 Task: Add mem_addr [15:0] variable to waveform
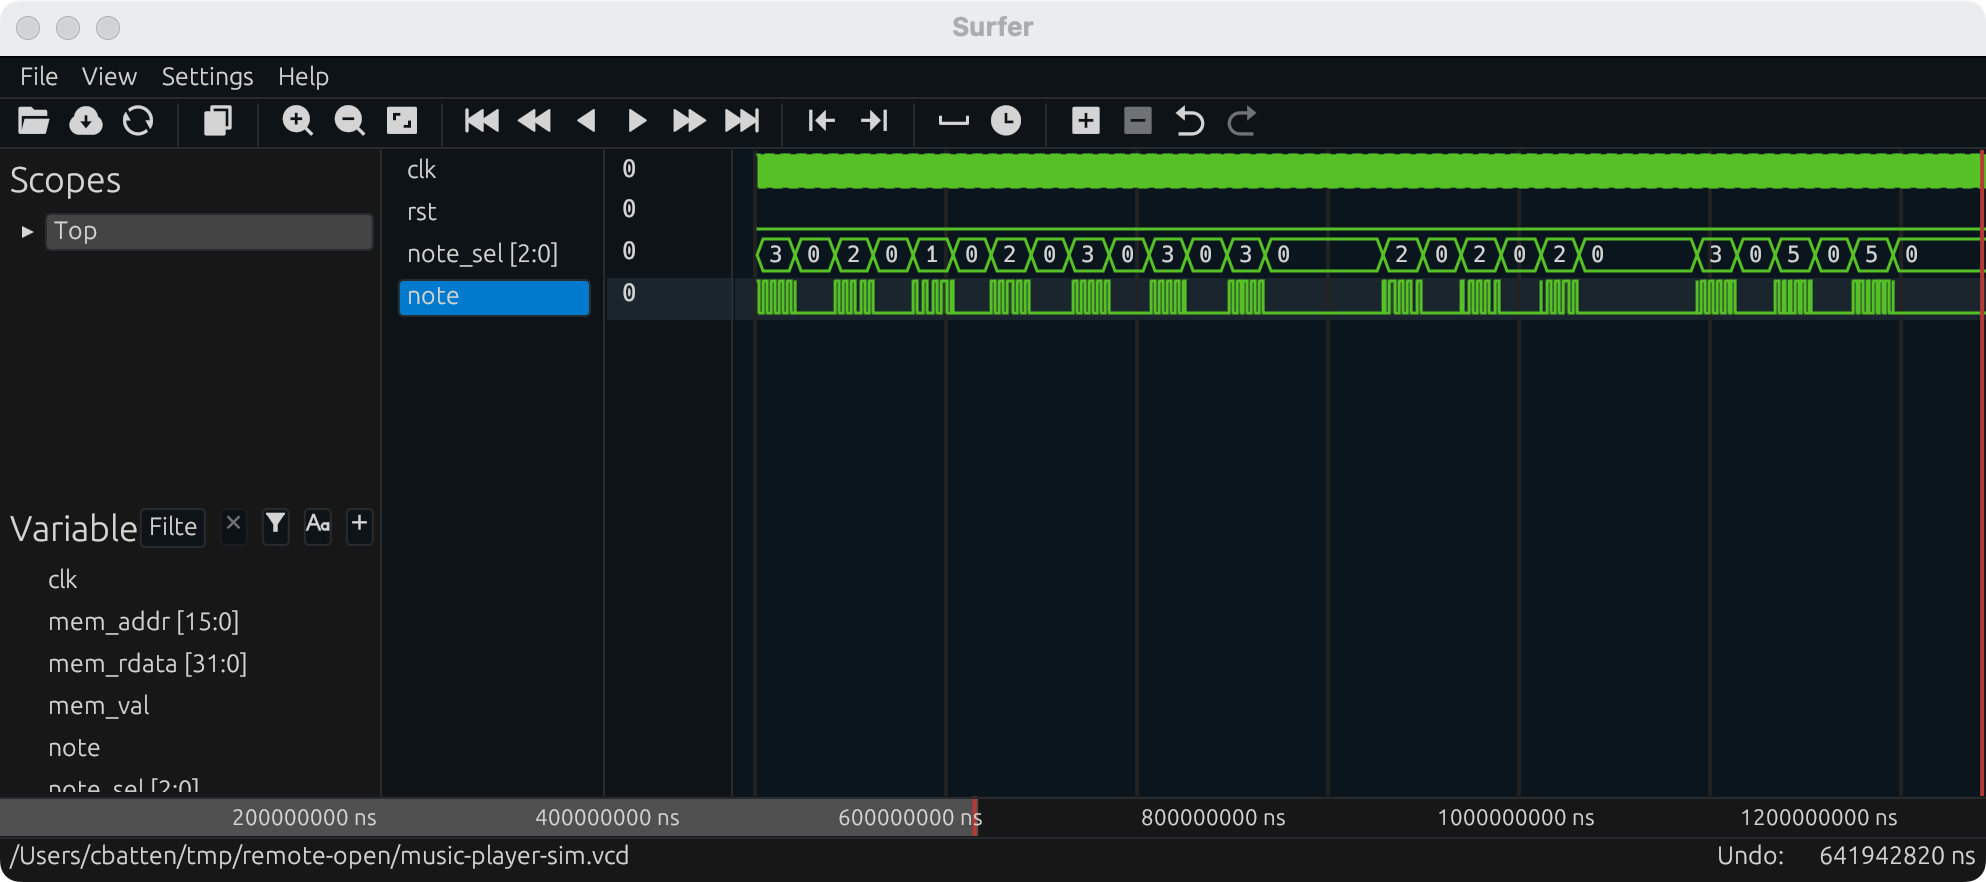143,622
